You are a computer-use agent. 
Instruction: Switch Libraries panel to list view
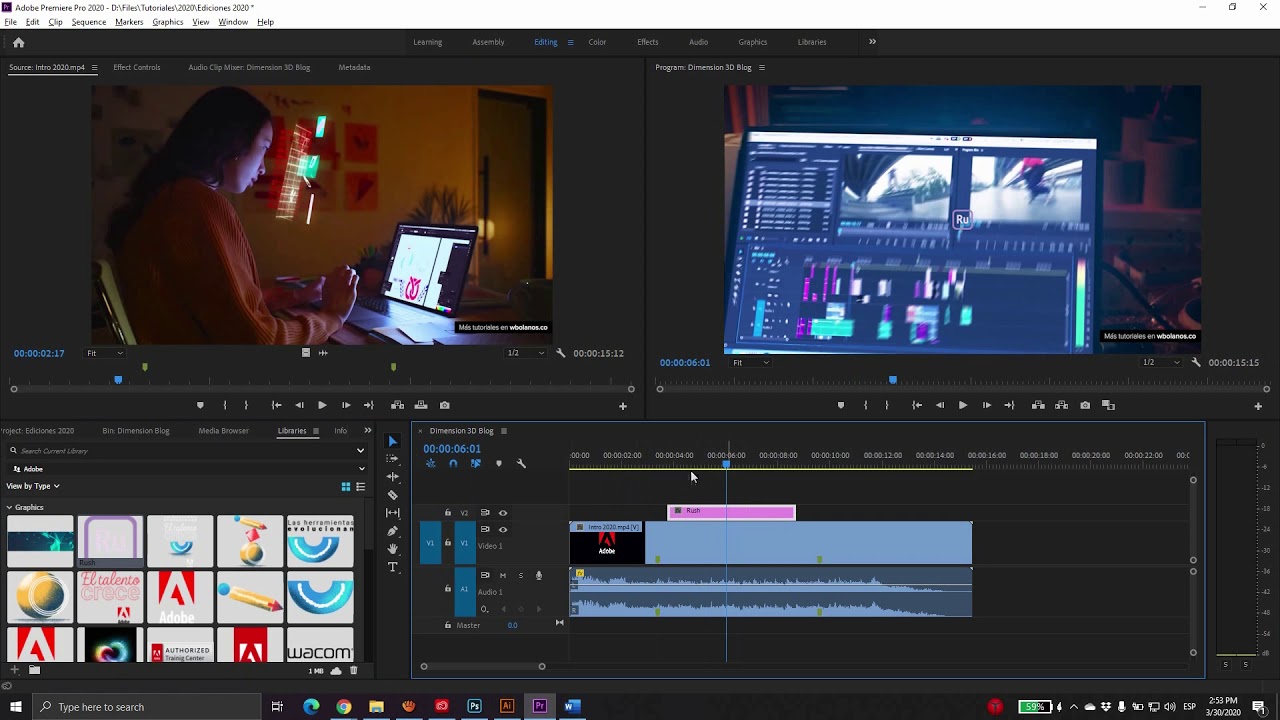point(360,487)
